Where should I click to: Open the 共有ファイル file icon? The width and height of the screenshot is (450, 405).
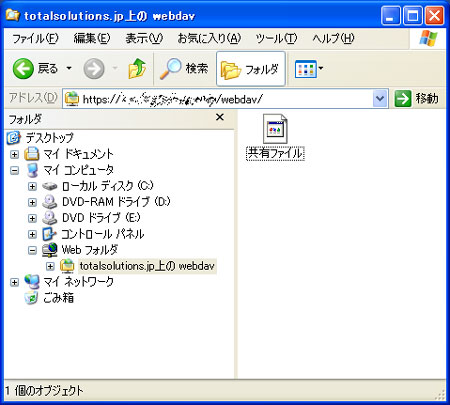click(x=275, y=130)
